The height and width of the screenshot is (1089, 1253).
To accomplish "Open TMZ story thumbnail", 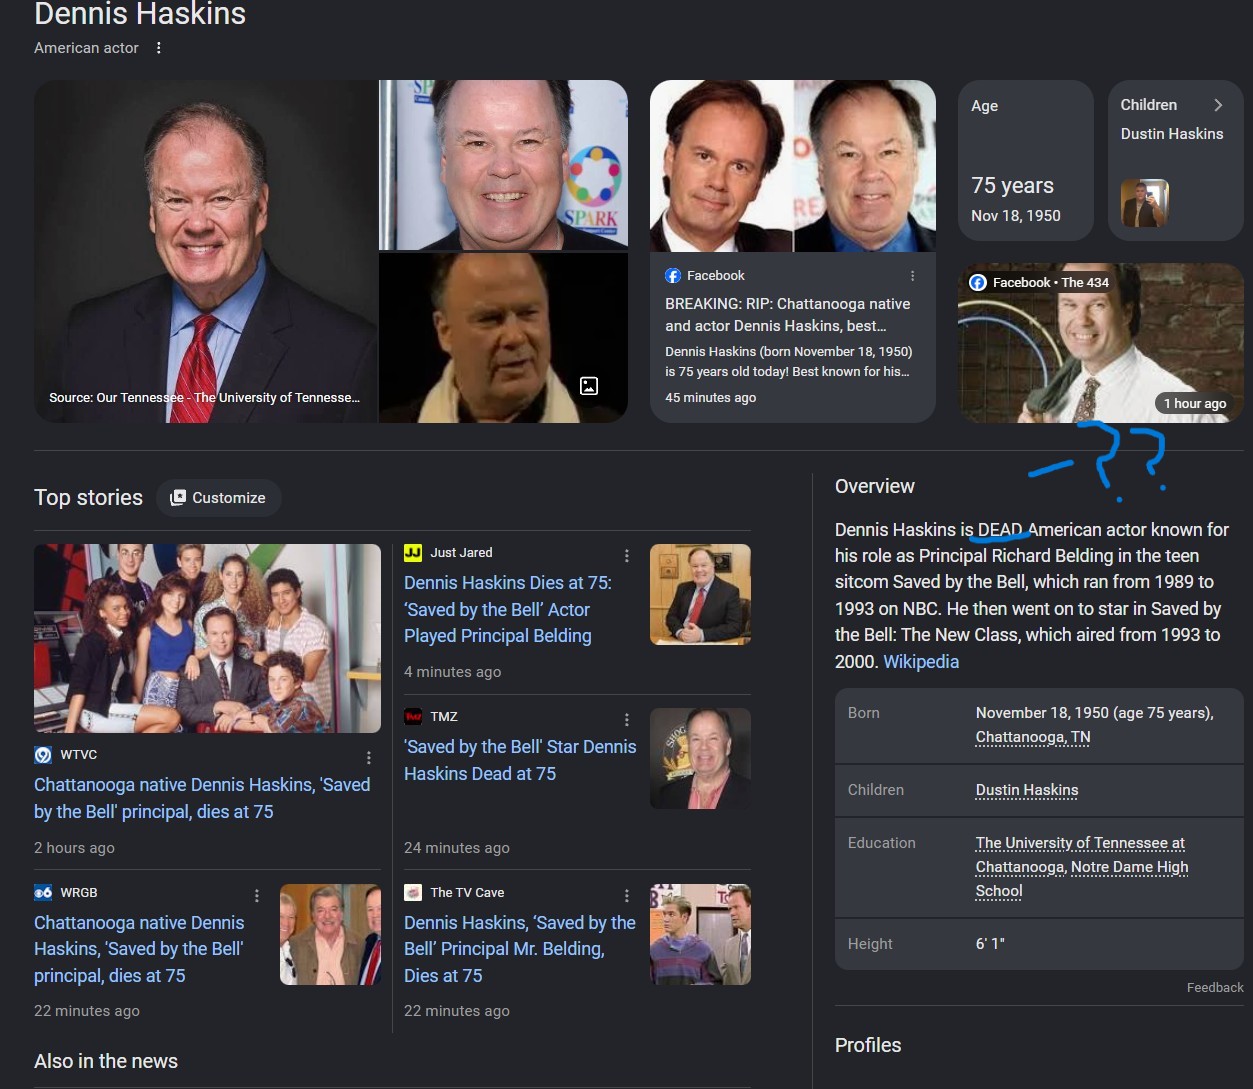I will pos(700,758).
